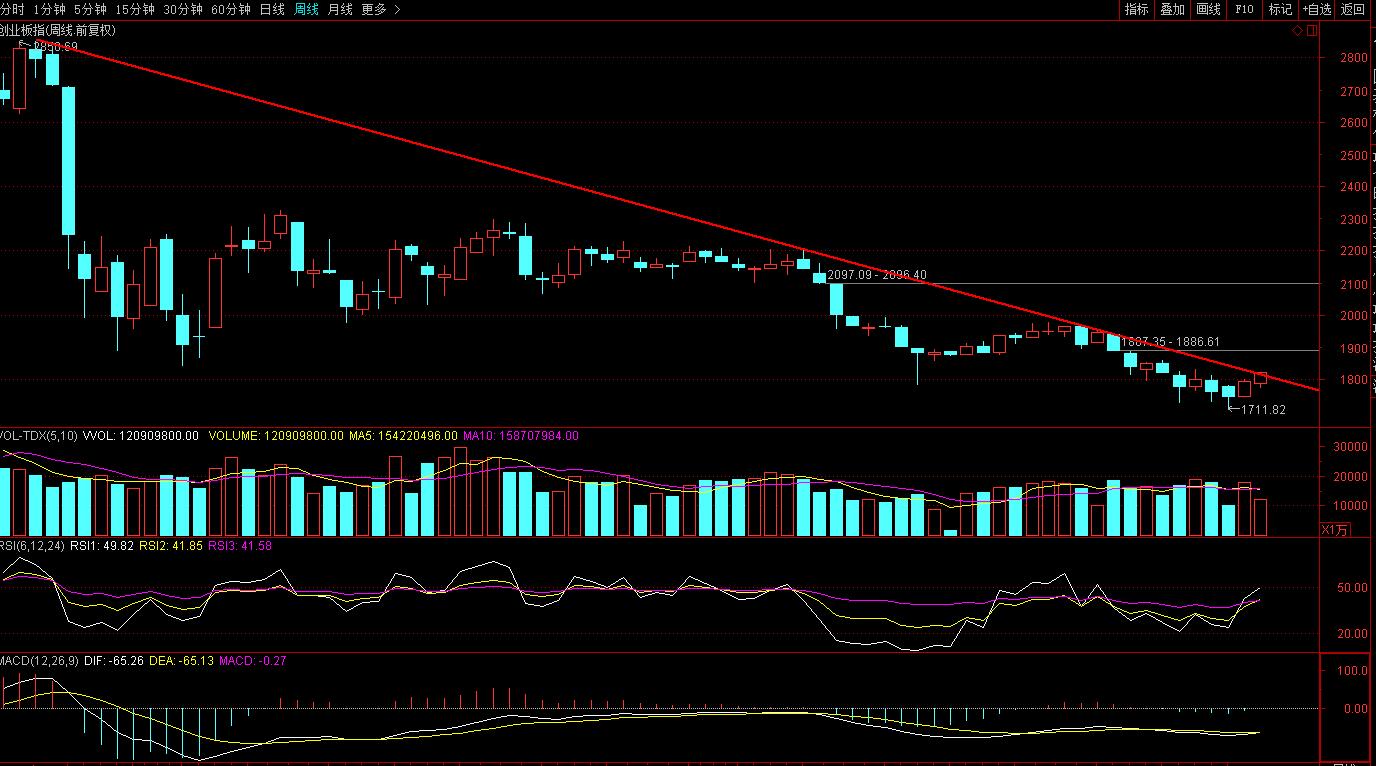The width and height of the screenshot is (1376, 766).
Task: Switch to the 5分钟 timeframe tab
Action: [x=90, y=9]
